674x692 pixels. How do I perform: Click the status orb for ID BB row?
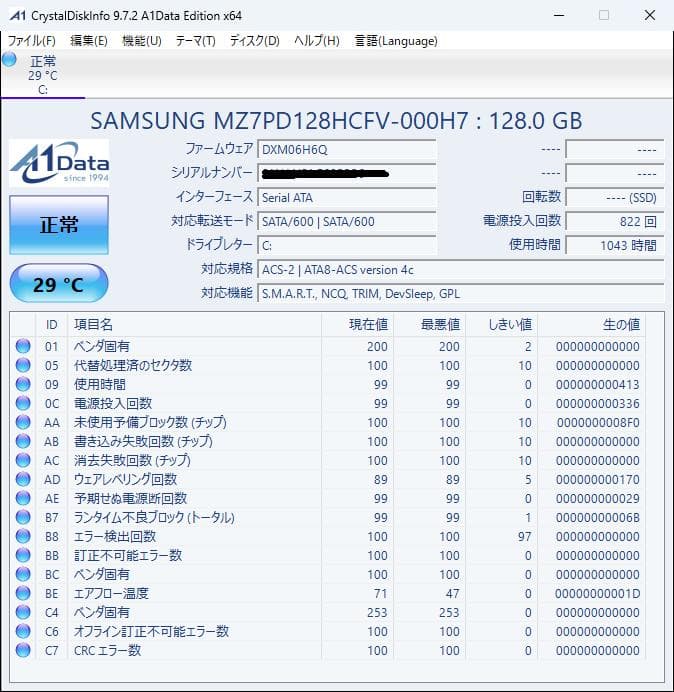click(23, 555)
